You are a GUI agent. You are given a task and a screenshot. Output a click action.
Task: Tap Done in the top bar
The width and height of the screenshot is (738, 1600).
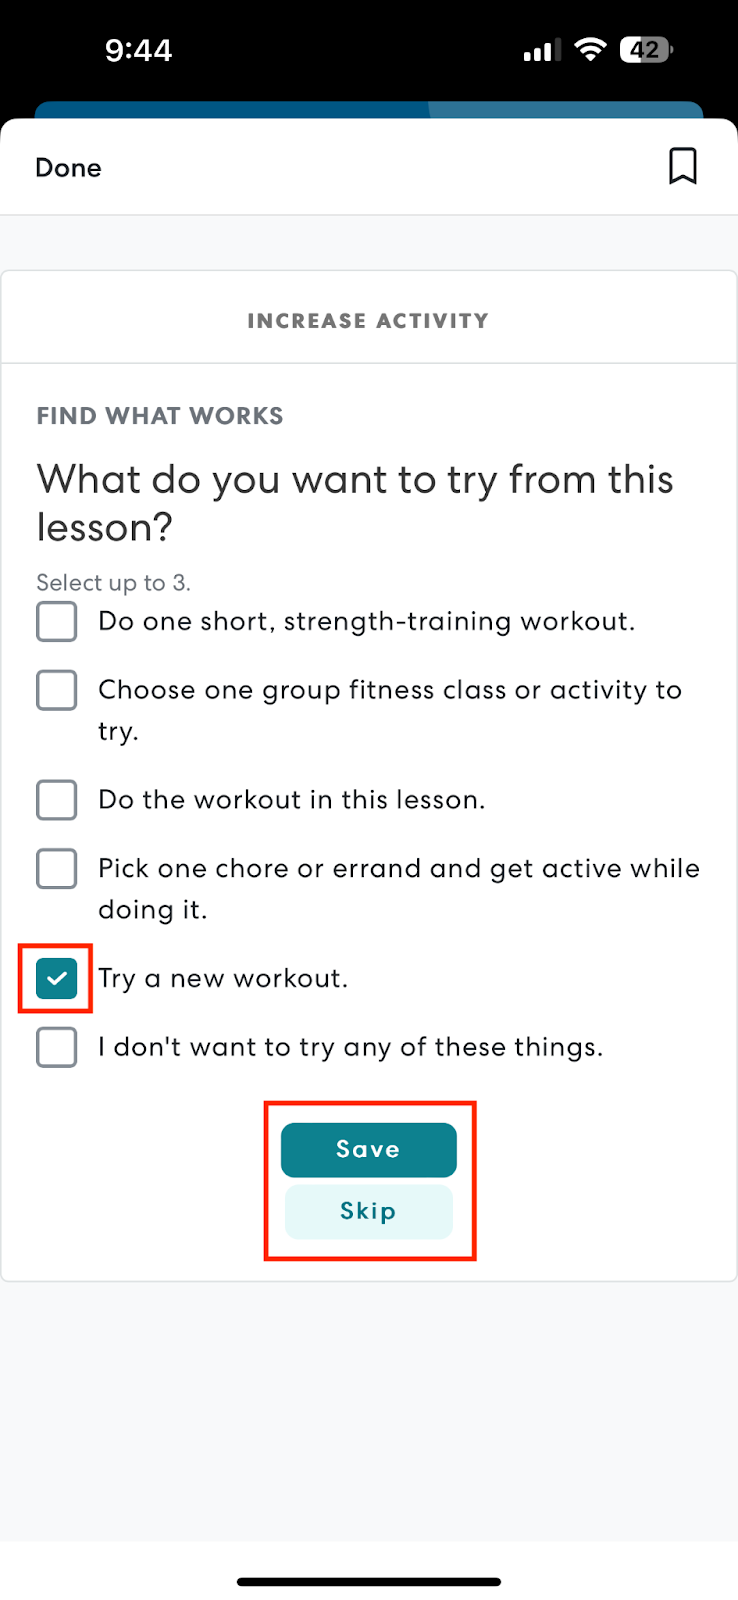(68, 167)
